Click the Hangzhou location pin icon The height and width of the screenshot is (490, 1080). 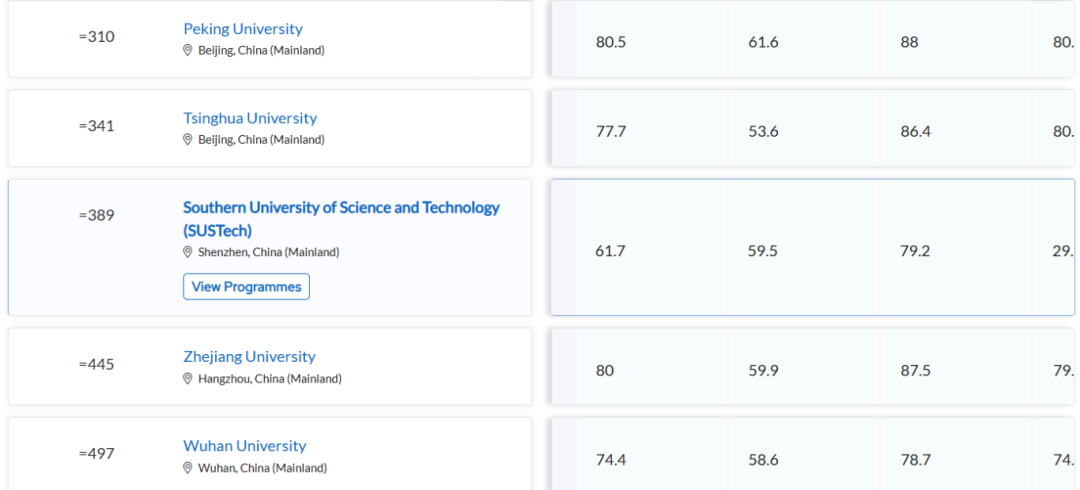pos(187,378)
